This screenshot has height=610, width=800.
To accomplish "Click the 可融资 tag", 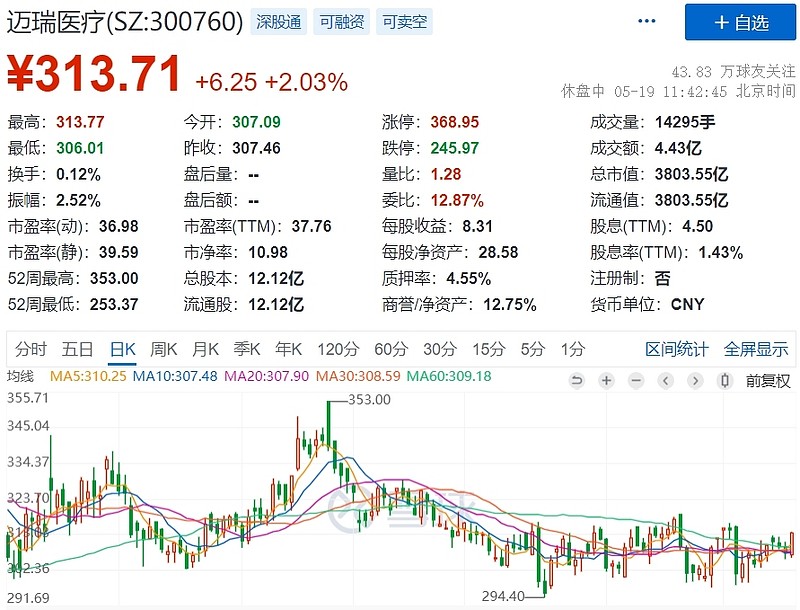I will (x=341, y=22).
